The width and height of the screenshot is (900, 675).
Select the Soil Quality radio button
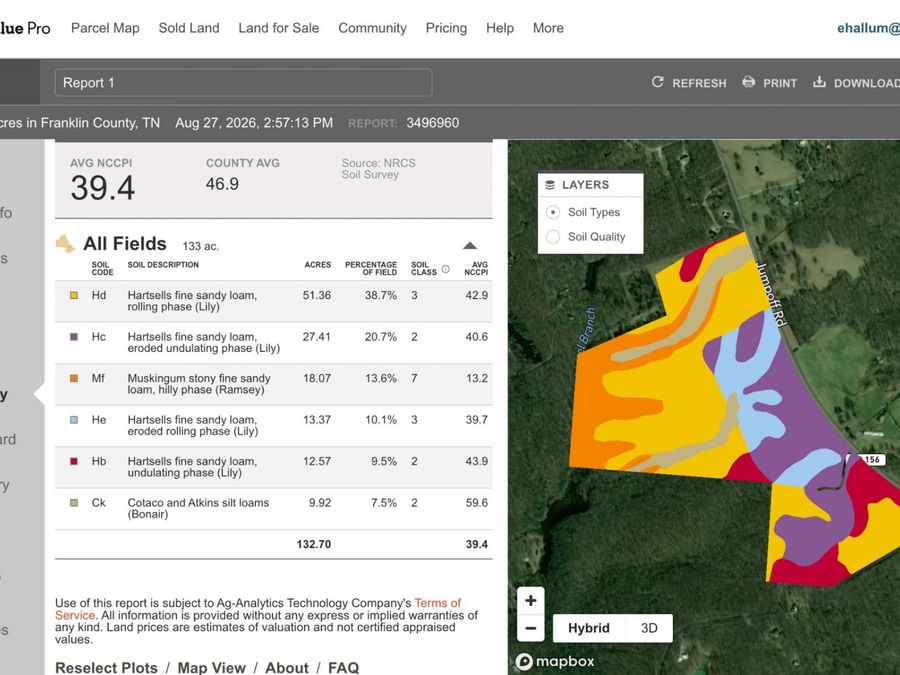tap(553, 236)
